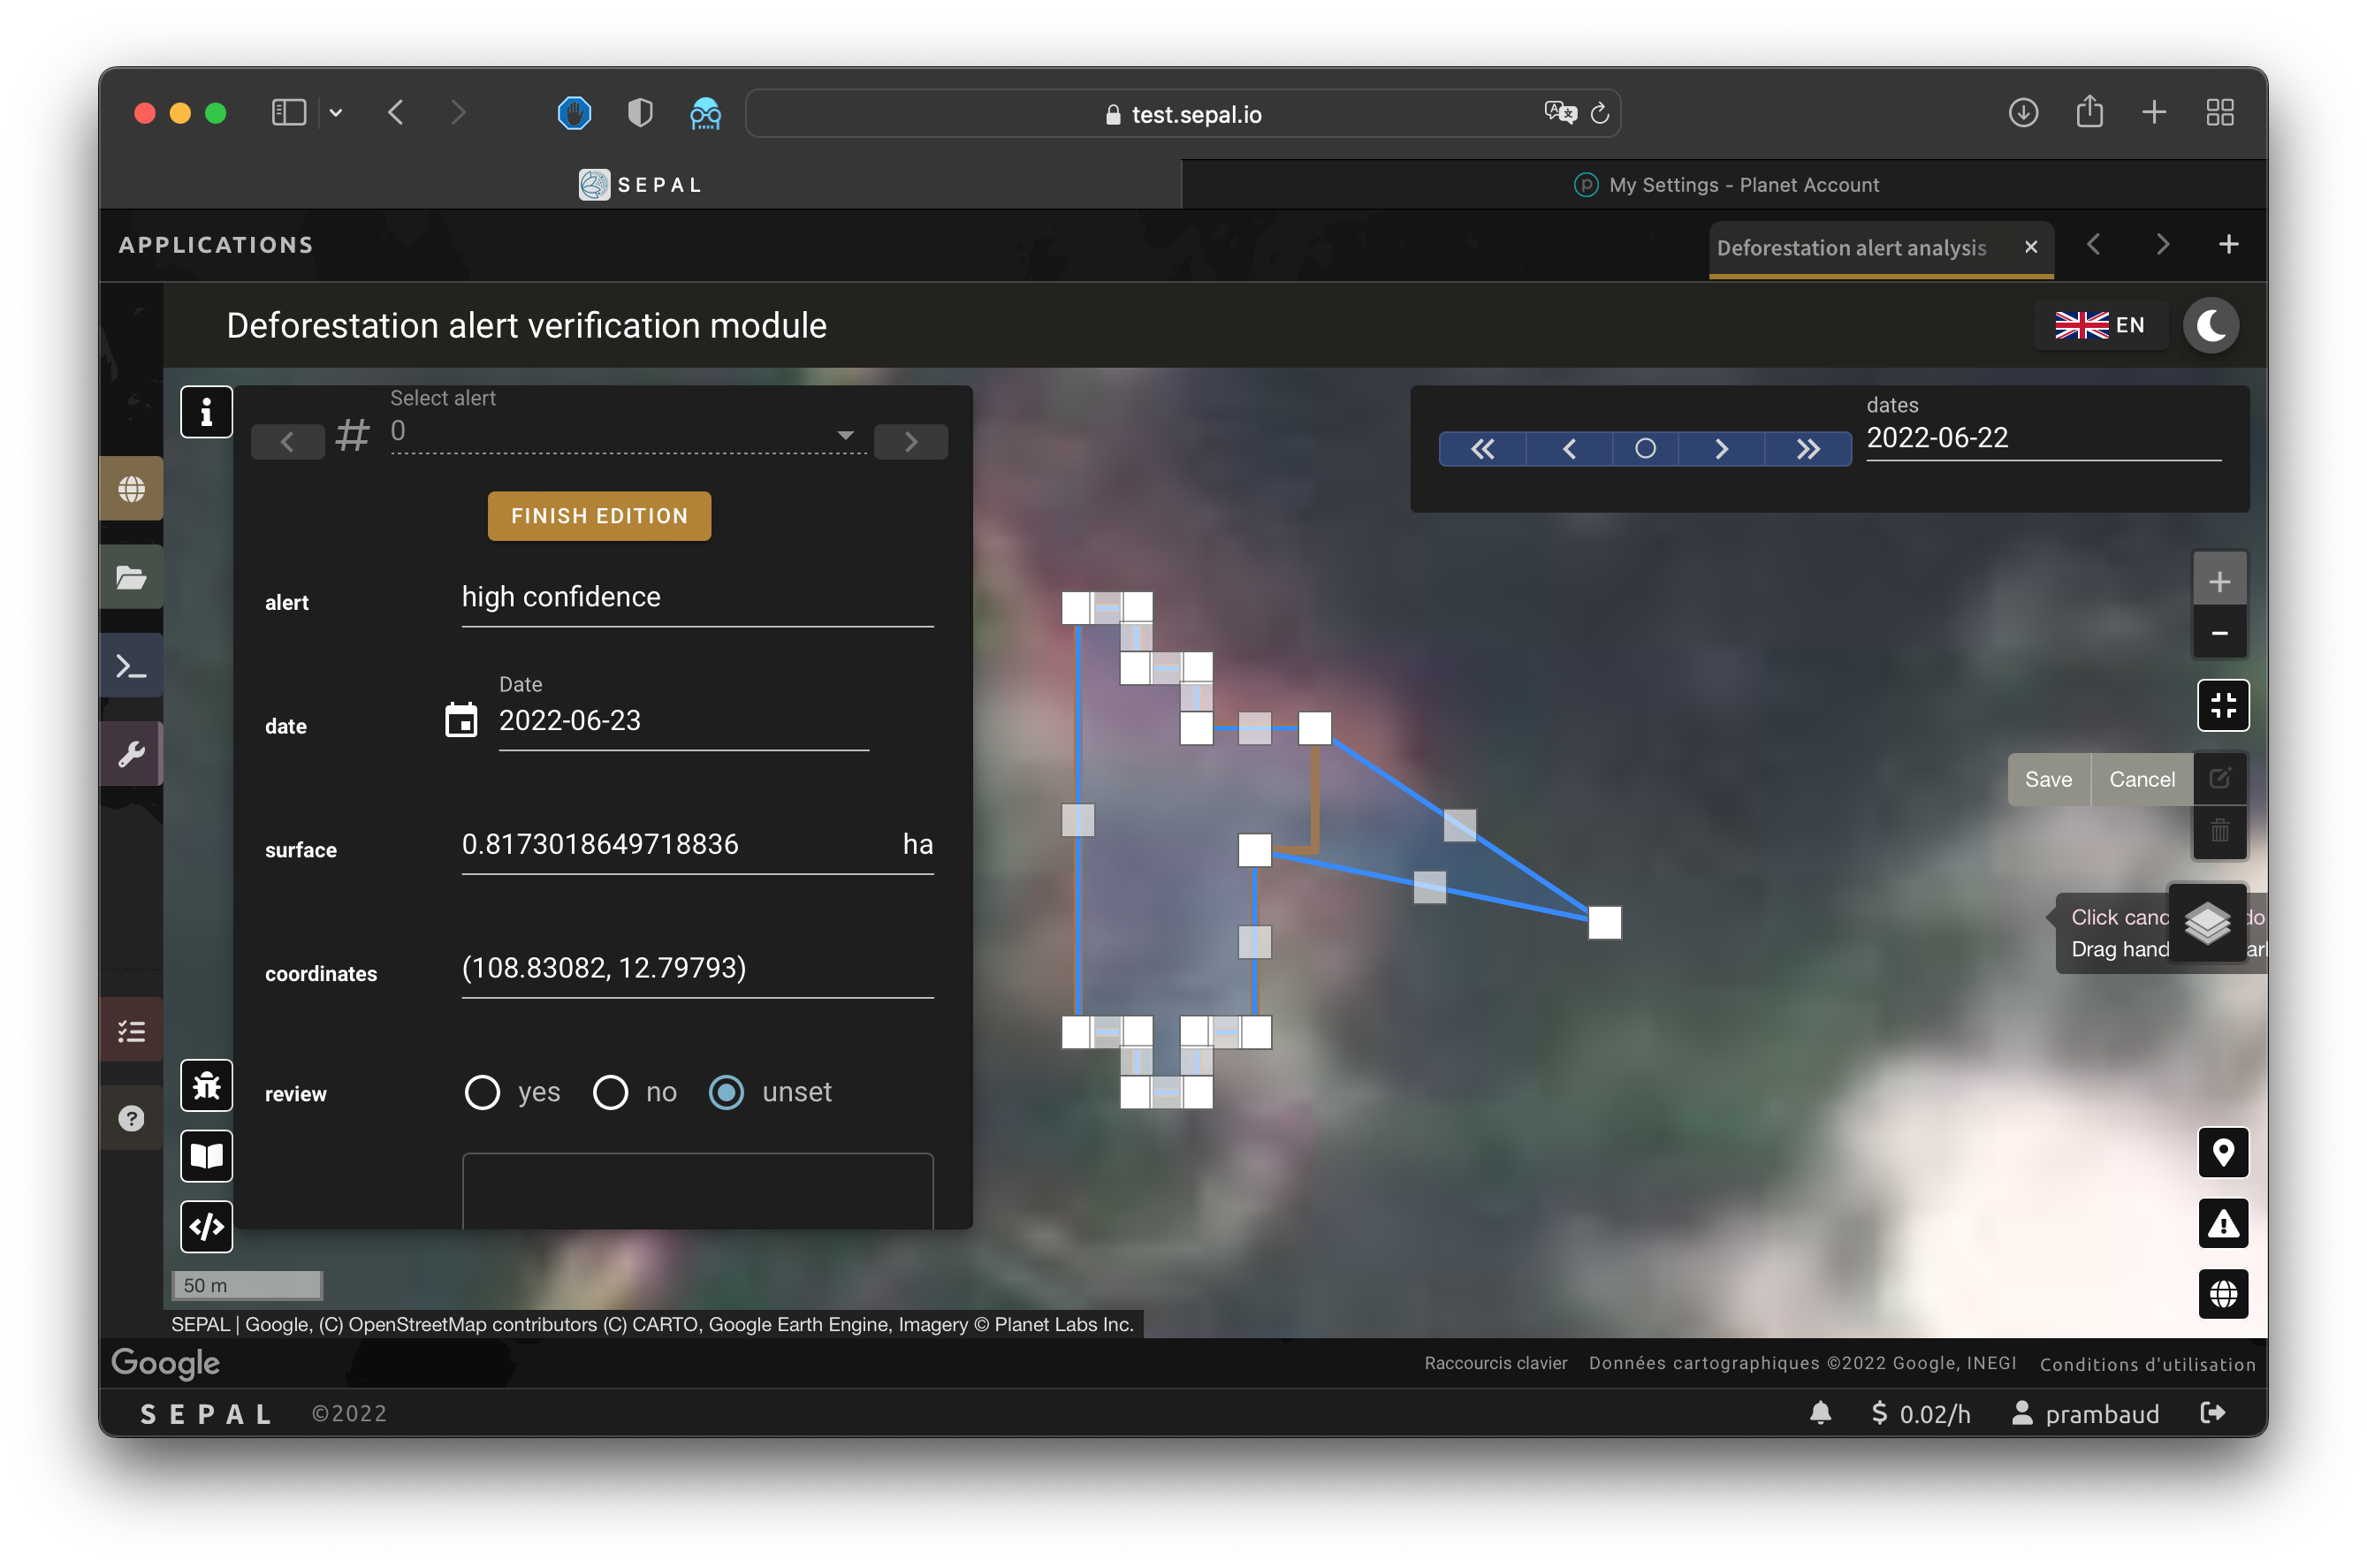Screen dimensions: 2367x1568
Task: Expand the Select alert dropdown
Action: click(845, 434)
